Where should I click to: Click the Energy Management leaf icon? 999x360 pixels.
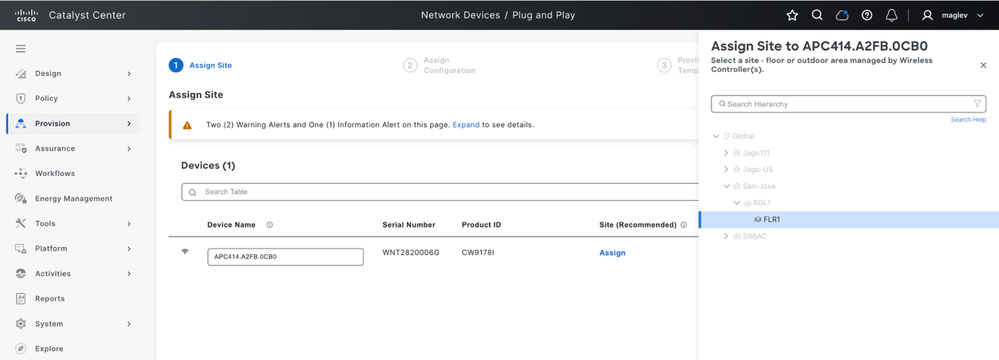tap(20, 199)
